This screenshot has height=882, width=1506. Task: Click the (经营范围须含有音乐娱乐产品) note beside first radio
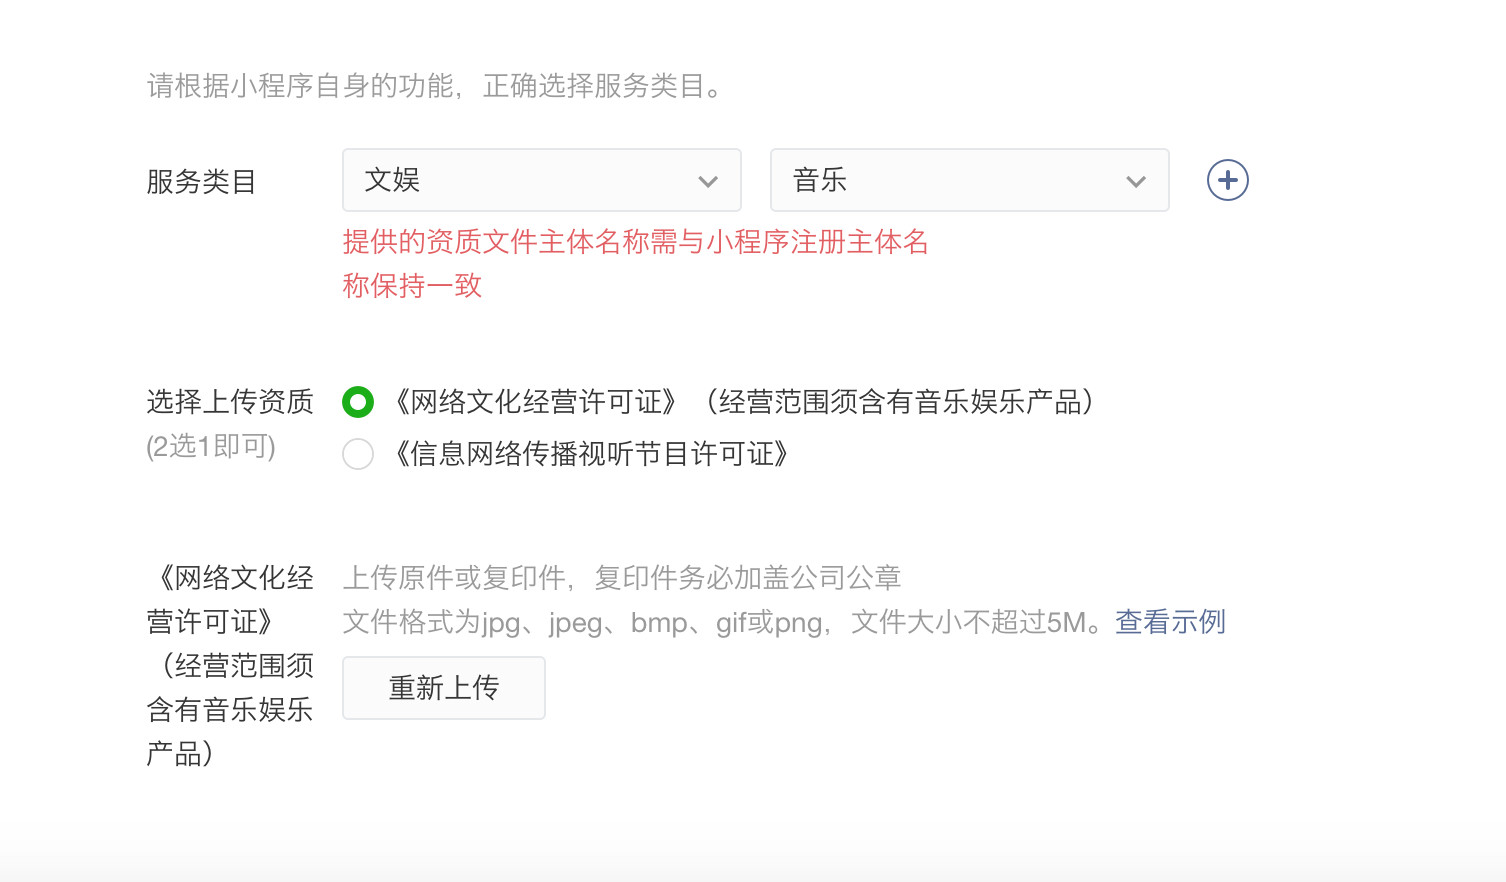pos(899,402)
